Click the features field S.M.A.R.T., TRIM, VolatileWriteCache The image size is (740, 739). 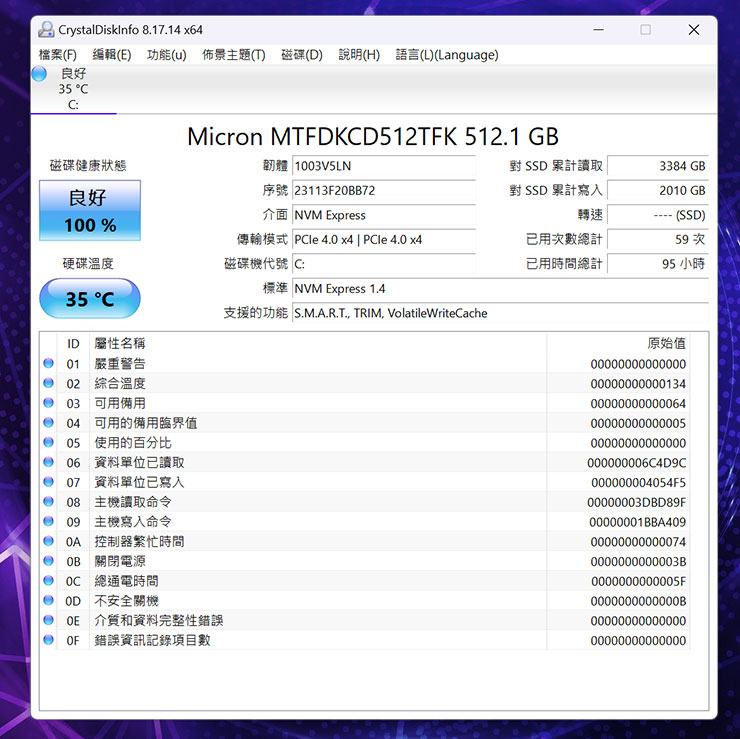[x=500, y=313]
